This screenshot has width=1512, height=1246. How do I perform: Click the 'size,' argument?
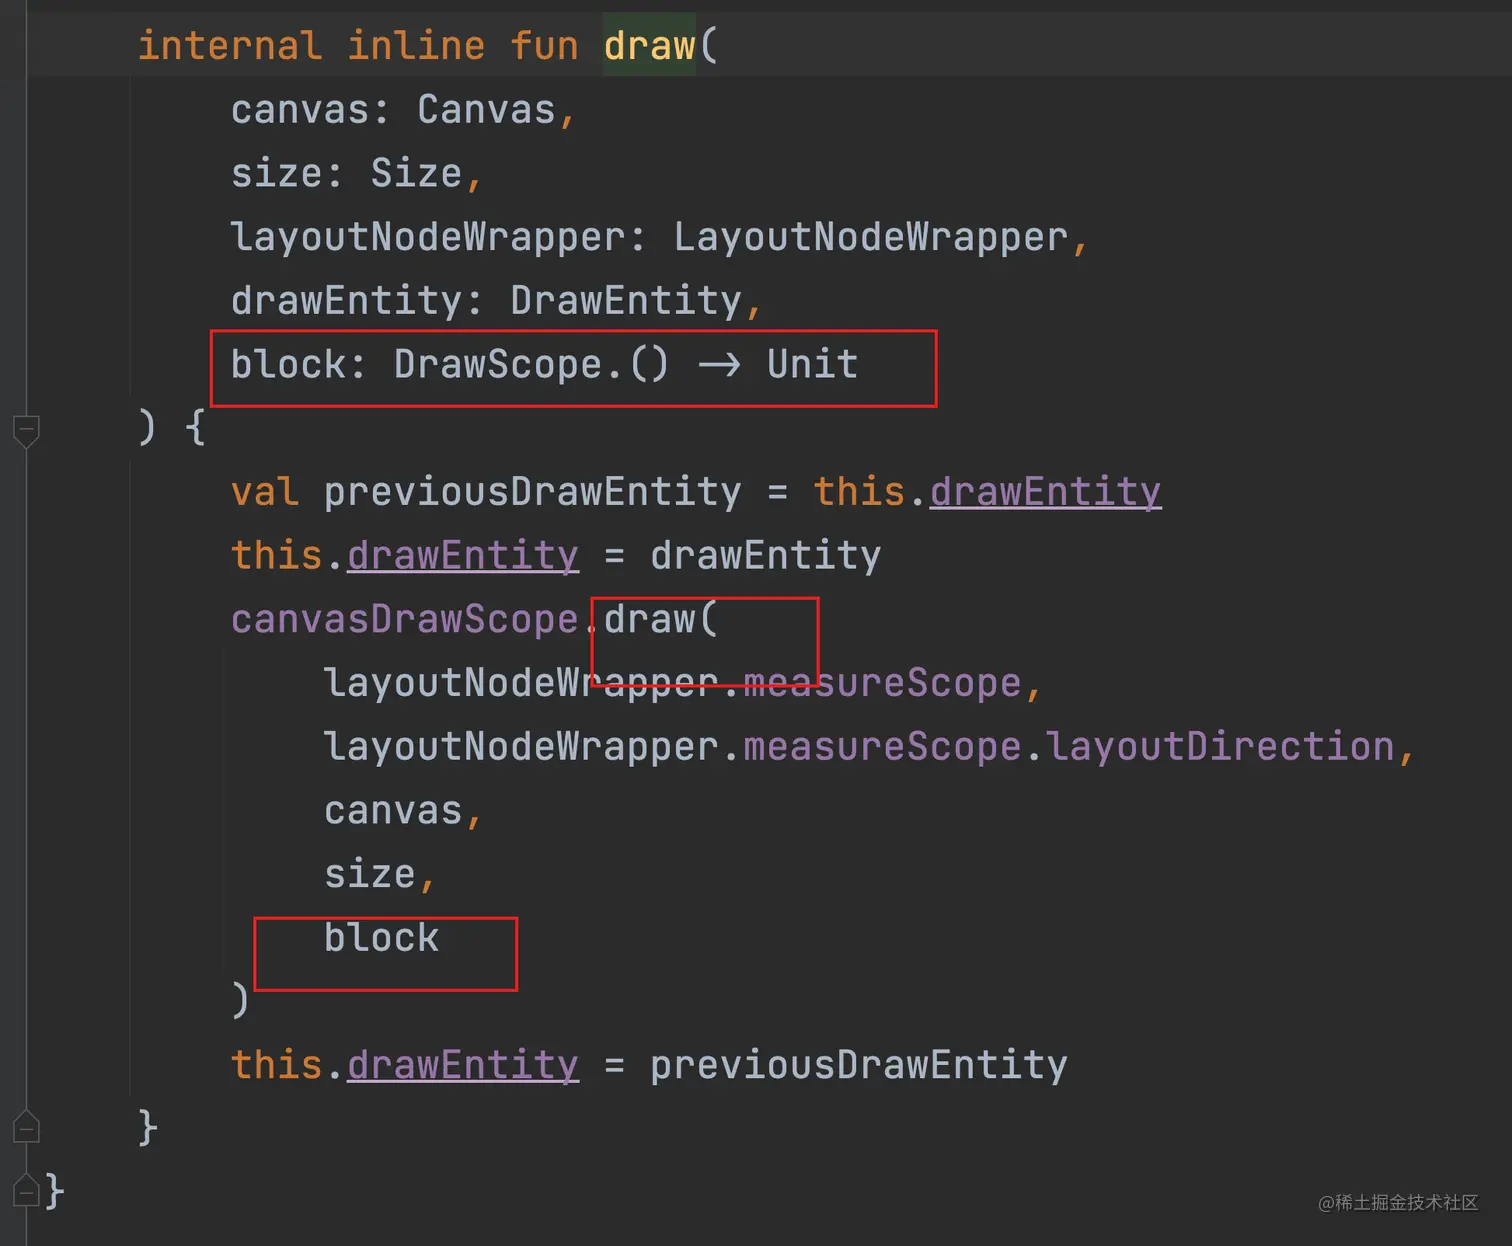(x=380, y=875)
